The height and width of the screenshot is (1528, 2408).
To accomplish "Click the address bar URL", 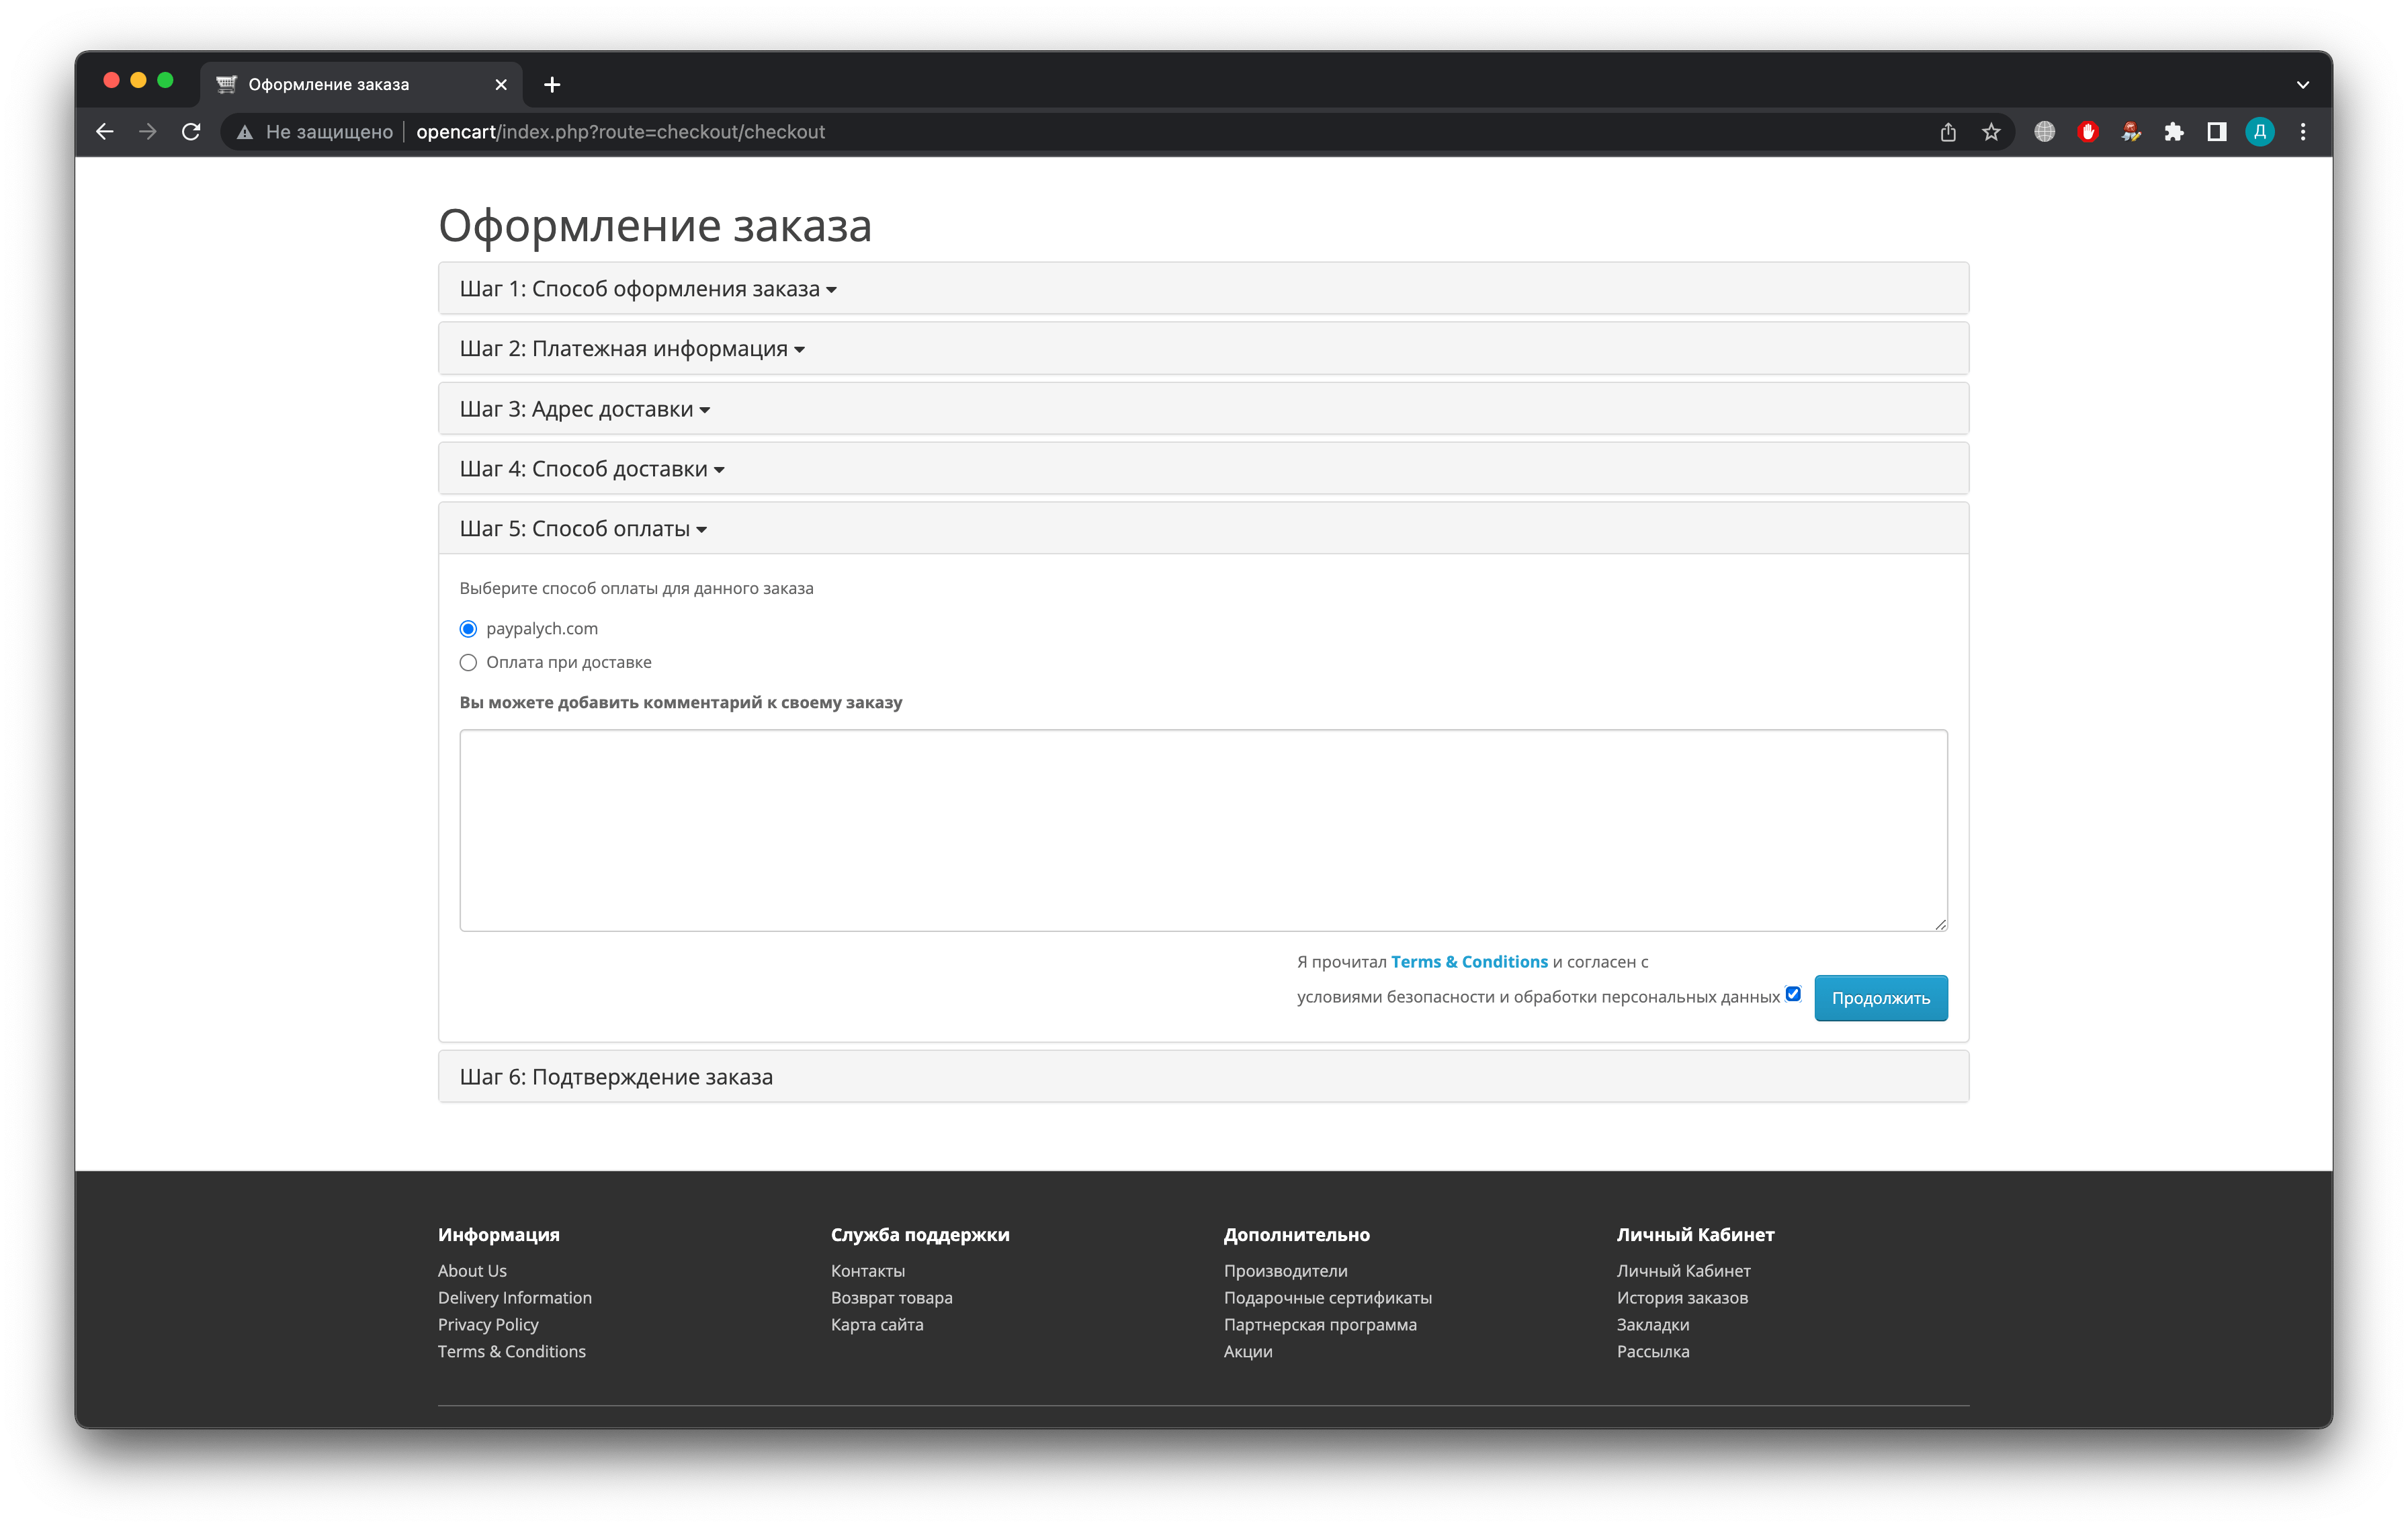I will 620,132.
